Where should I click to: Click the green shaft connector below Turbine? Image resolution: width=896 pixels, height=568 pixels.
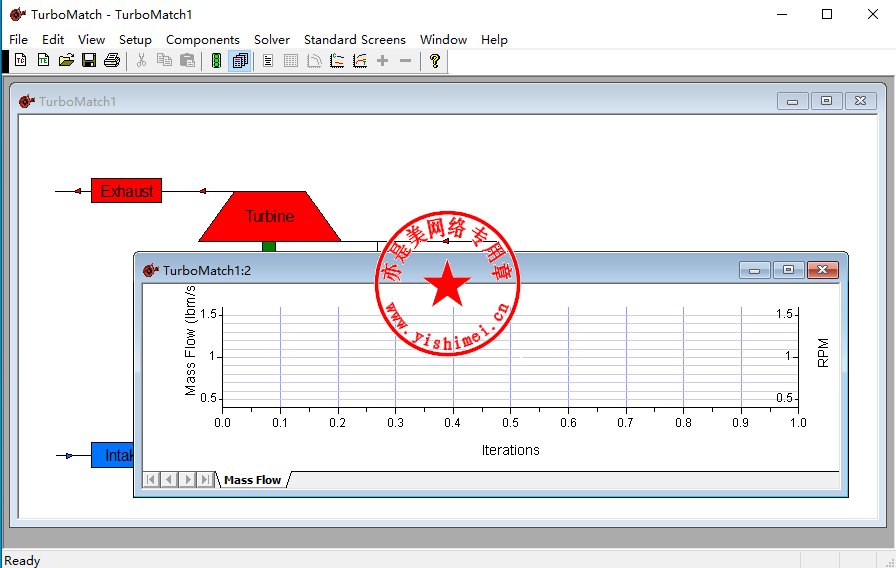[269, 246]
